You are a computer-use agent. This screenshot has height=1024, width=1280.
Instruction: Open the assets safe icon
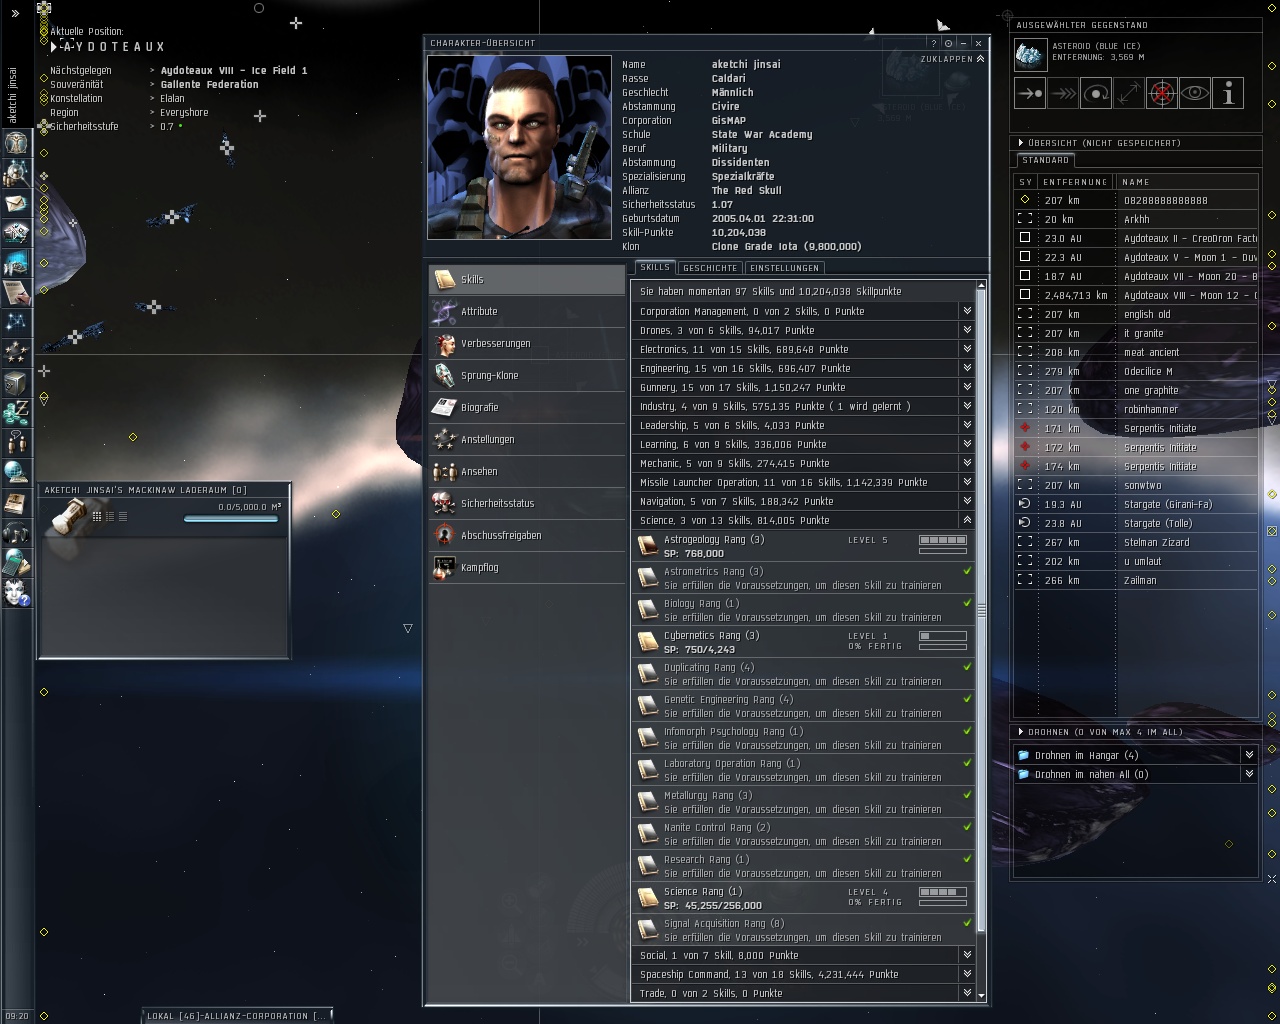pos(16,382)
